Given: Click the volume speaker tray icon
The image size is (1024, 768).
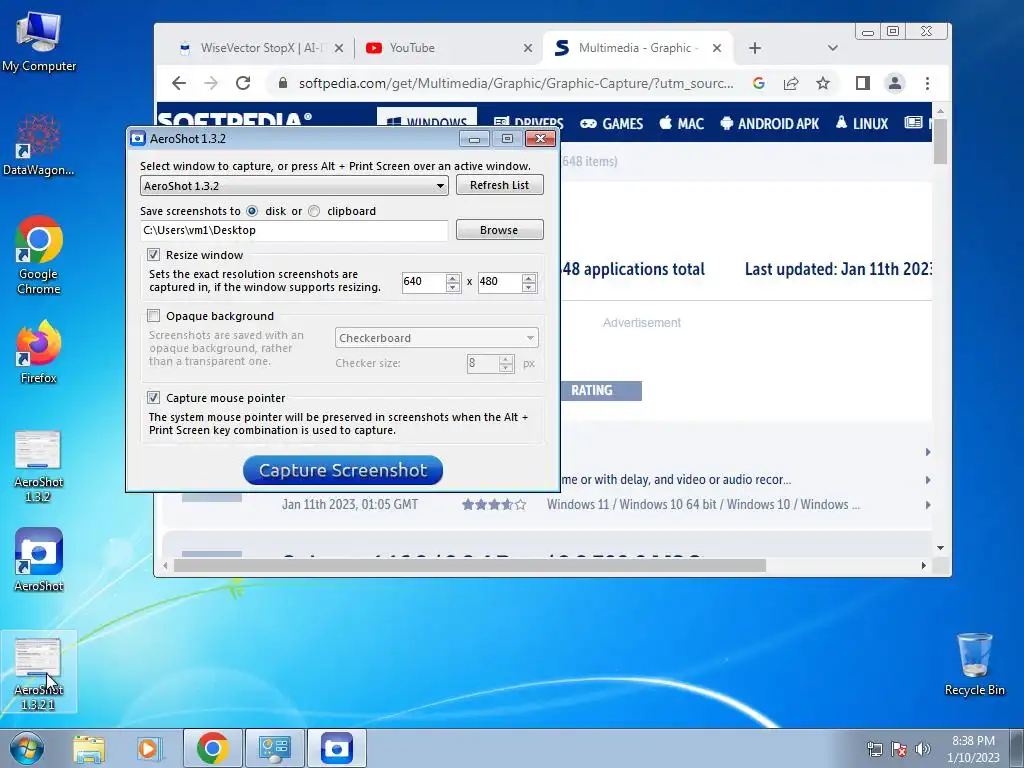Looking at the screenshot, I should click(923, 749).
